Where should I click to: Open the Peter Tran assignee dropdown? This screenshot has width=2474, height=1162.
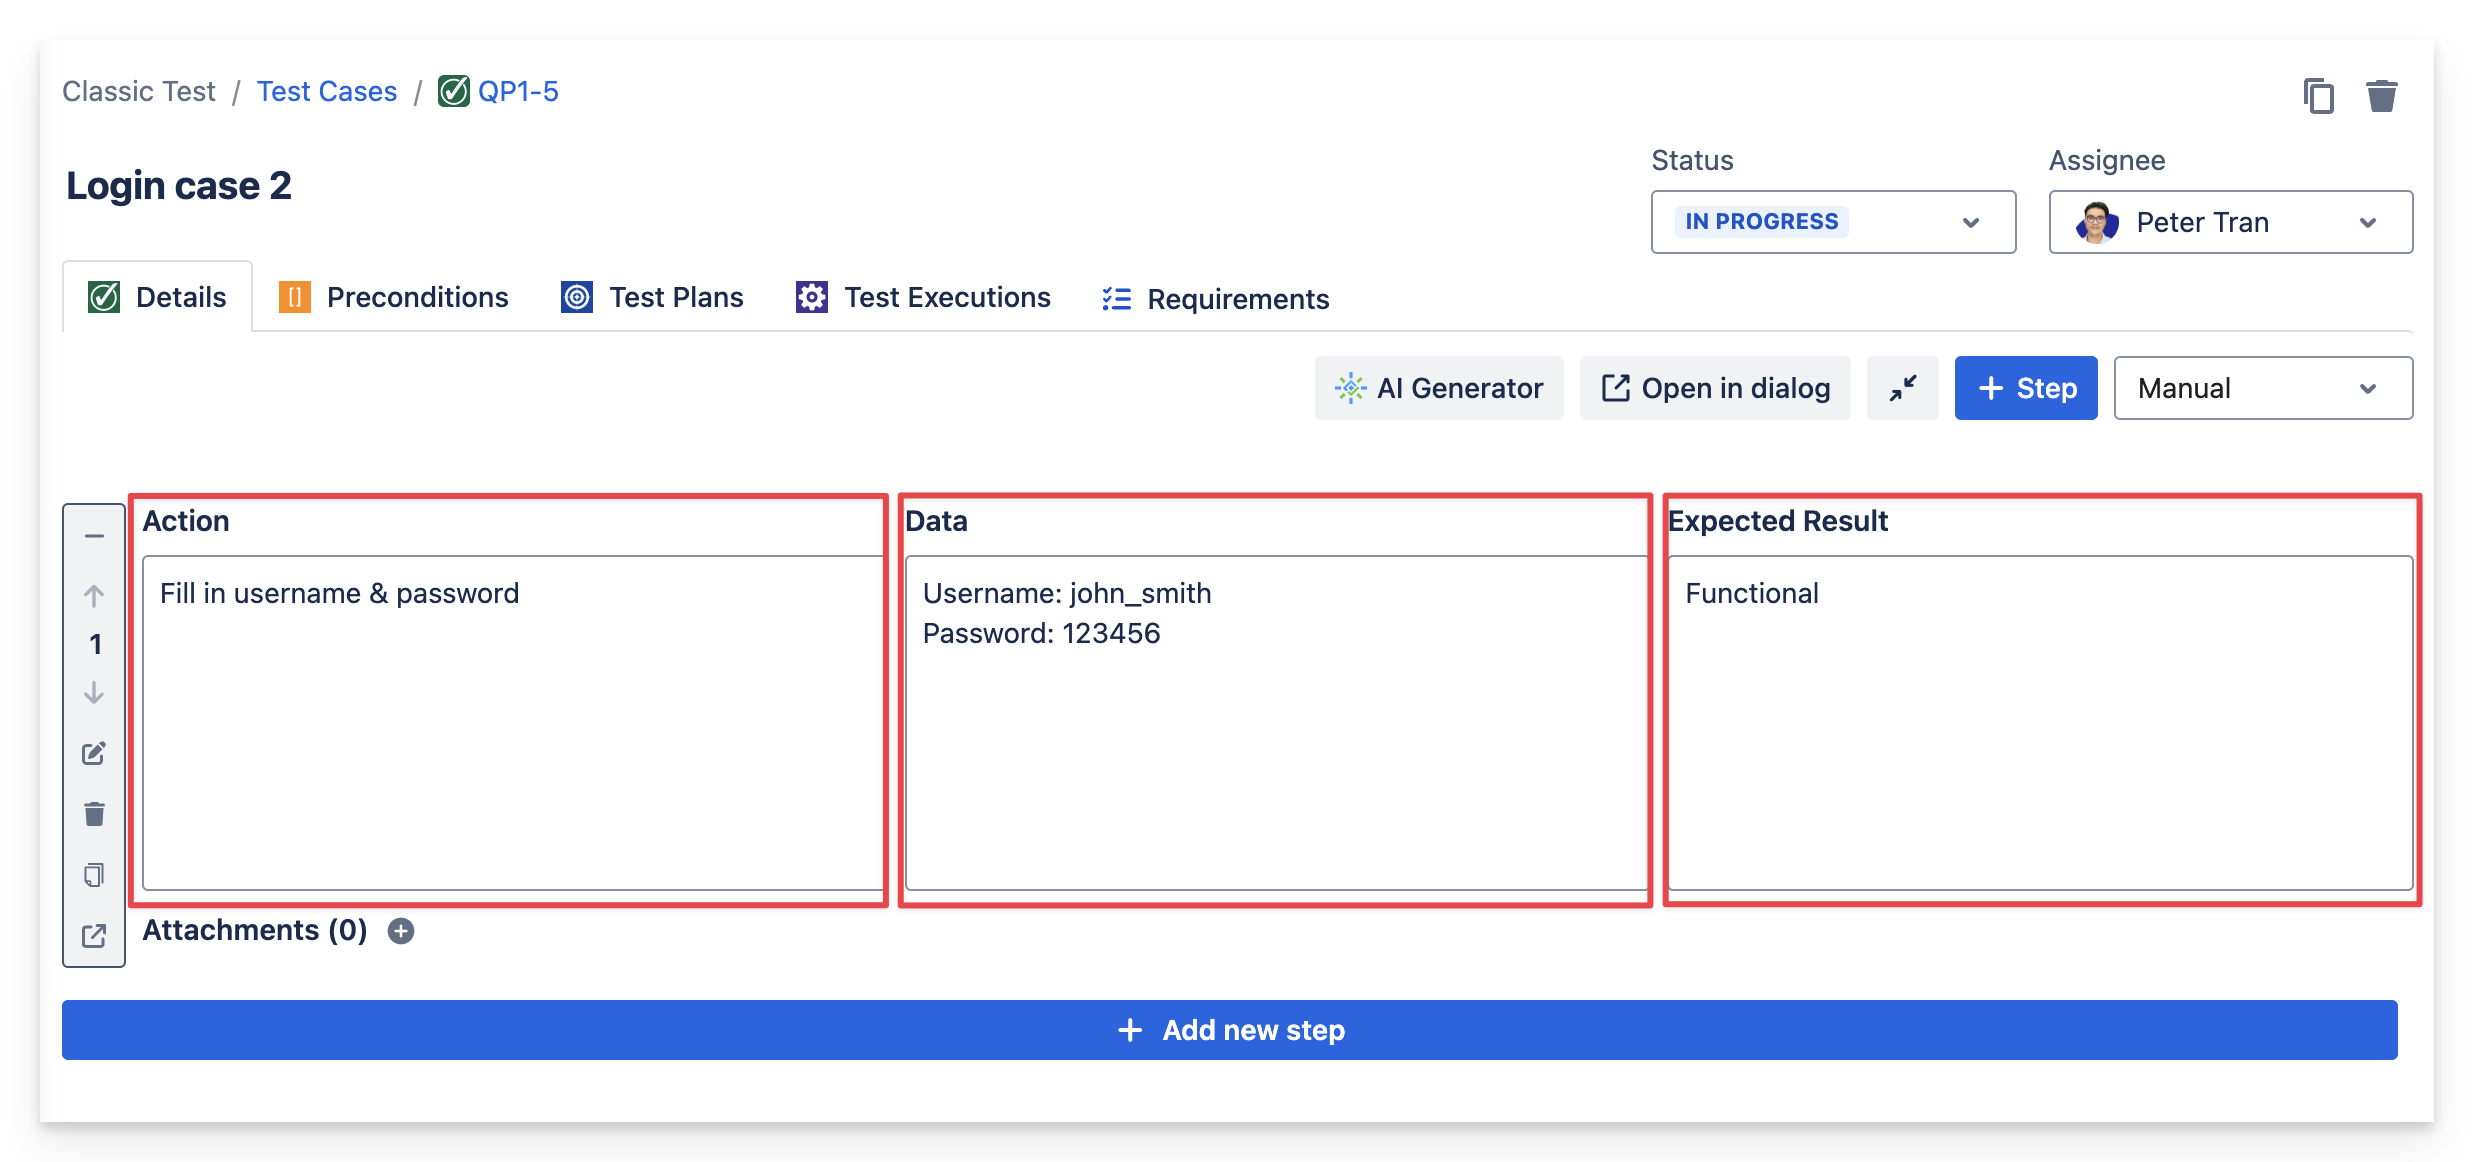(2230, 222)
